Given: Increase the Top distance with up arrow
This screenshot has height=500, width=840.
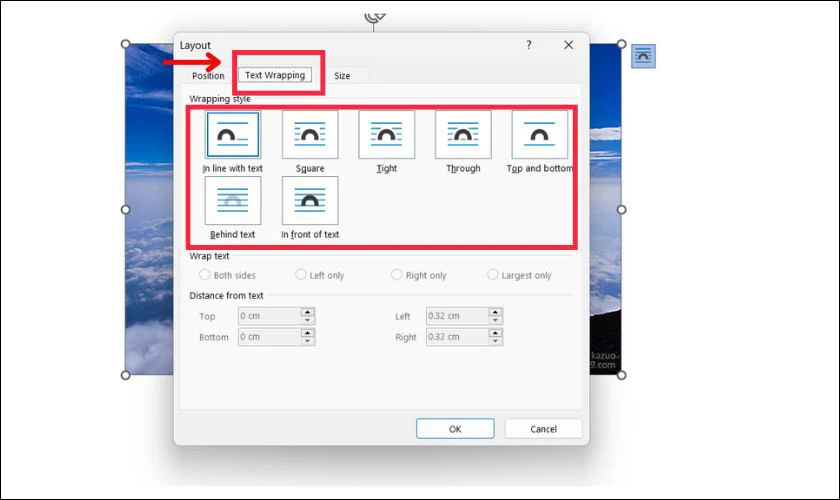Looking at the screenshot, I should (308, 312).
